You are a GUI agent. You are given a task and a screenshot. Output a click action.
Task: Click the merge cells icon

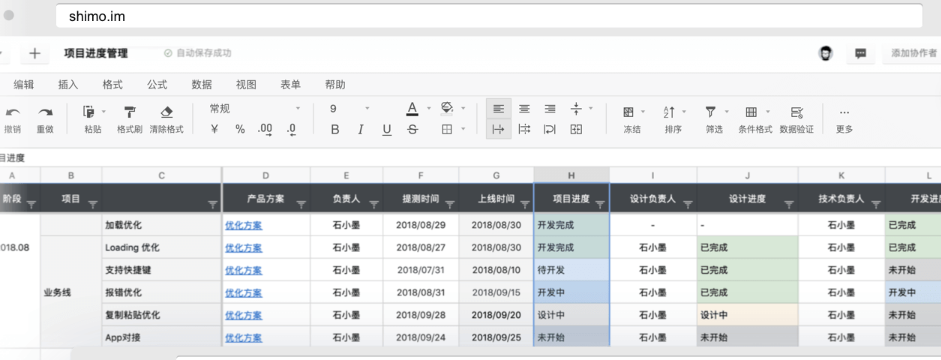[x=576, y=129]
